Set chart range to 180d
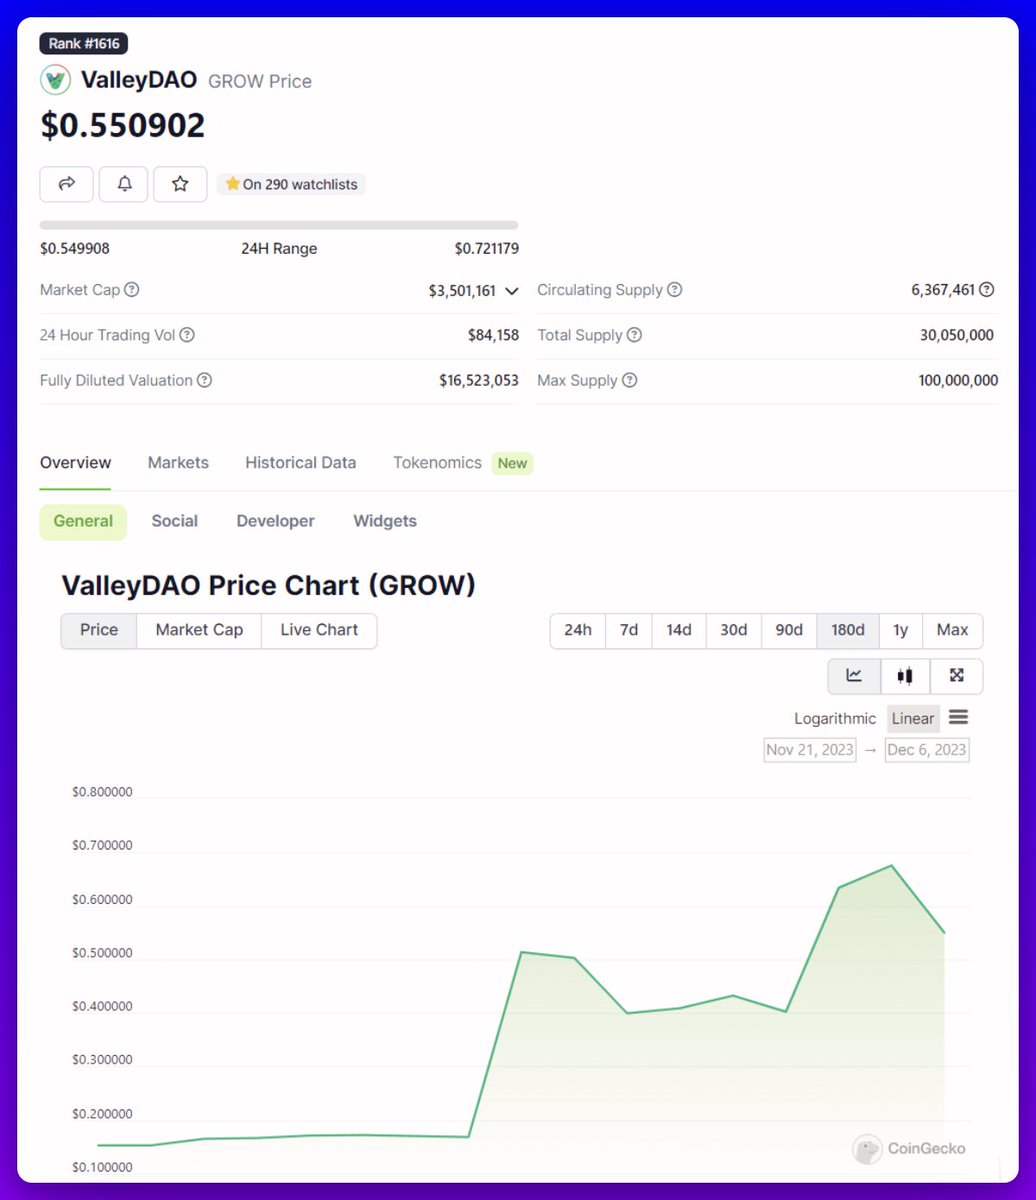The image size is (1036, 1200). coord(848,630)
